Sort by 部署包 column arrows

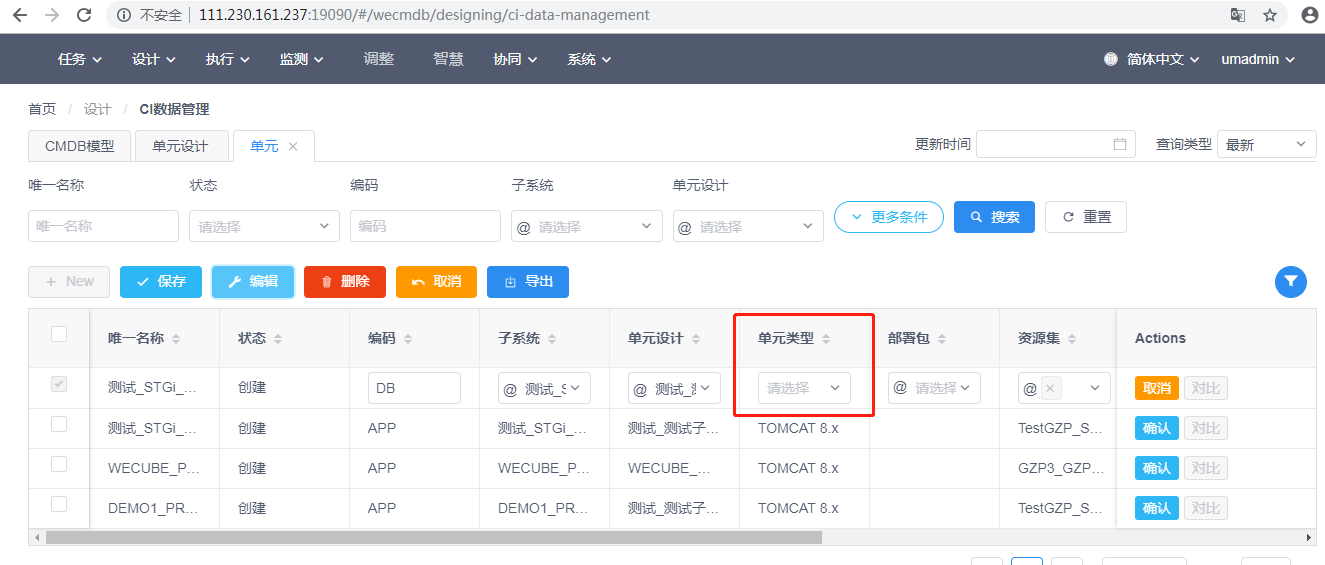click(x=942, y=339)
